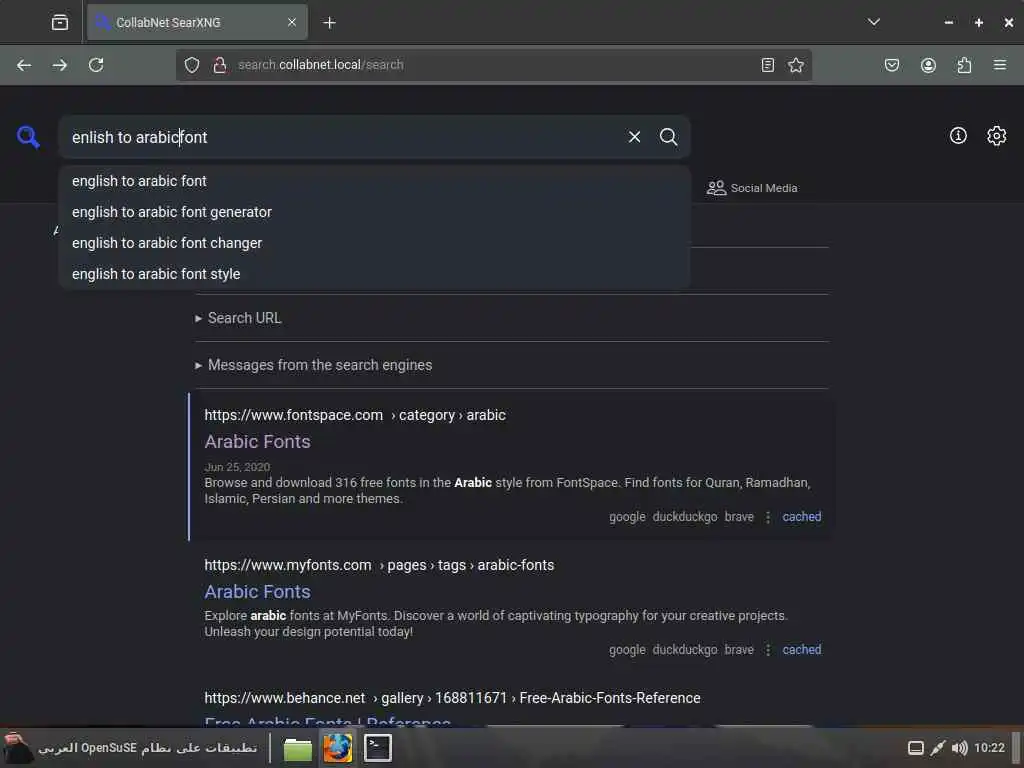Screen dimensions: 1024x768
Task: Choose suggestion 'english to arabic font'
Action: (374, 181)
